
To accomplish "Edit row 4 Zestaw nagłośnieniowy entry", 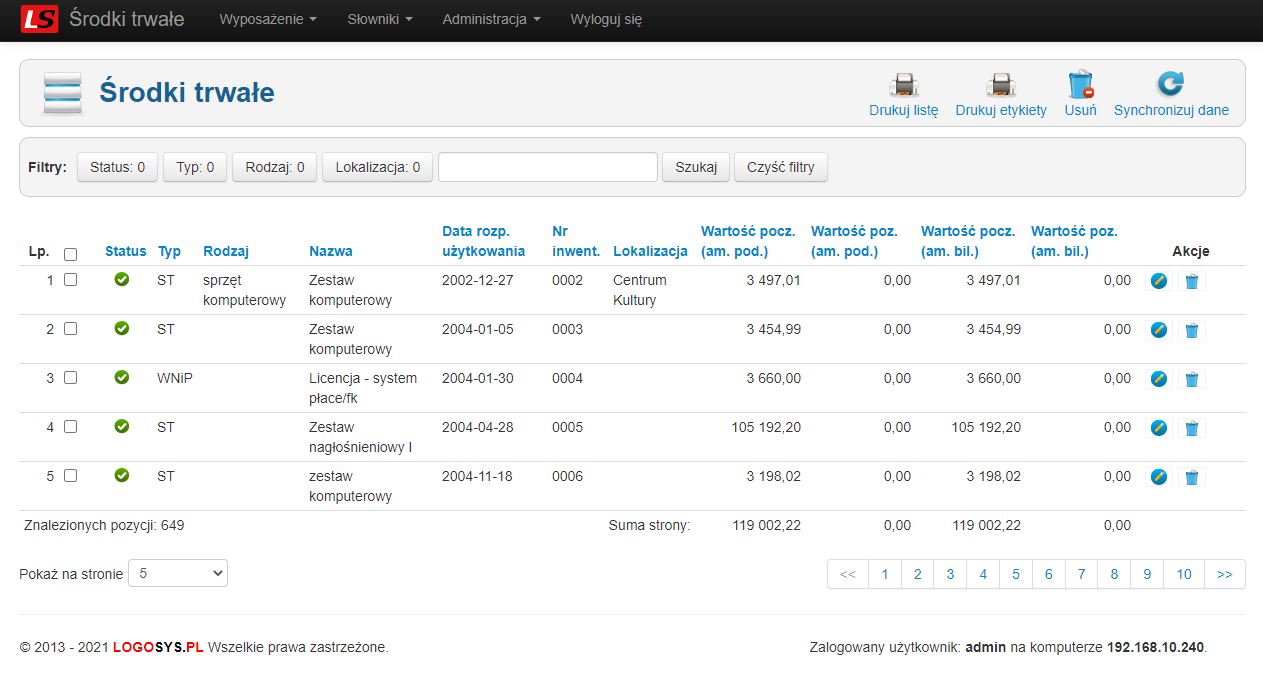I will pyautogui.click(x=1158, y=428).
